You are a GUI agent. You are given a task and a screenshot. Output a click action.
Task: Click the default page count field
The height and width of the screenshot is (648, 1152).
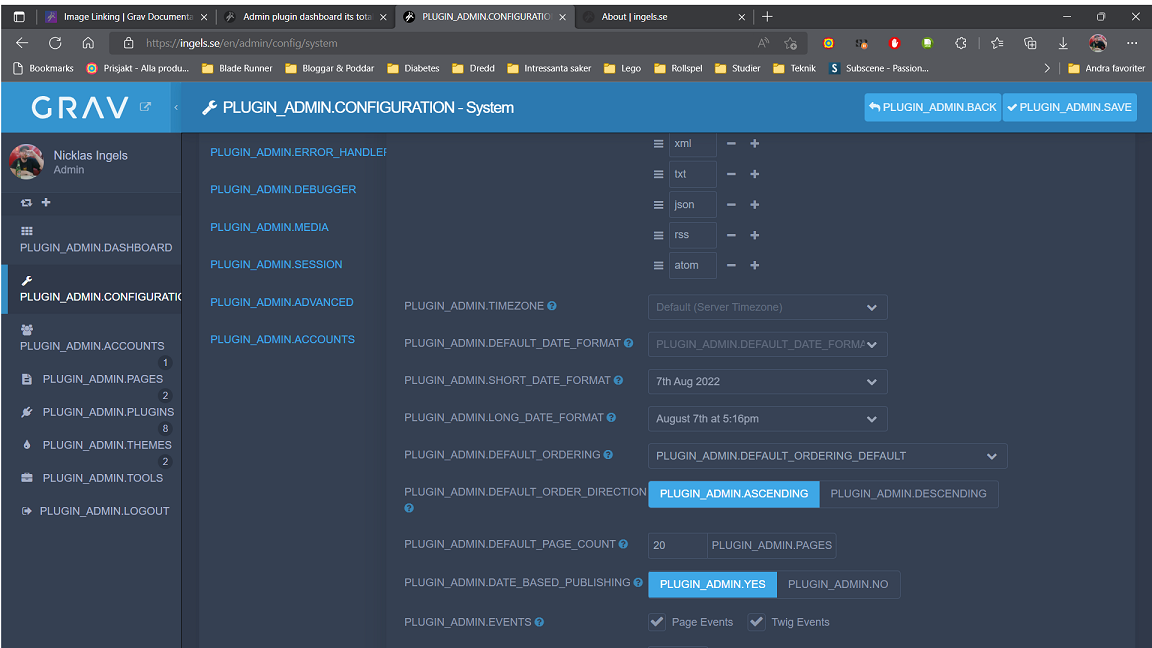click(677, 545)
